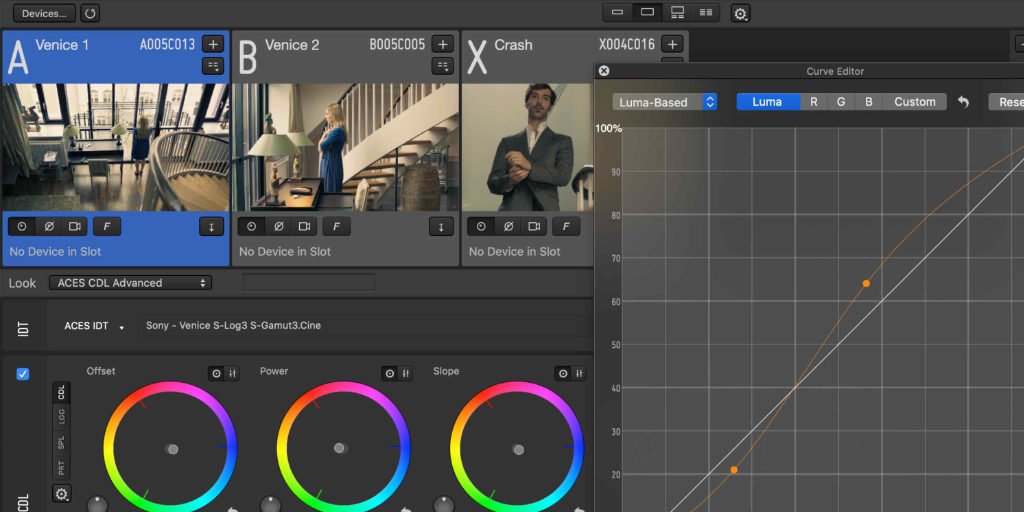Select the LGG vertical tab
1024x512 pixels.
[x=61, y=416]
